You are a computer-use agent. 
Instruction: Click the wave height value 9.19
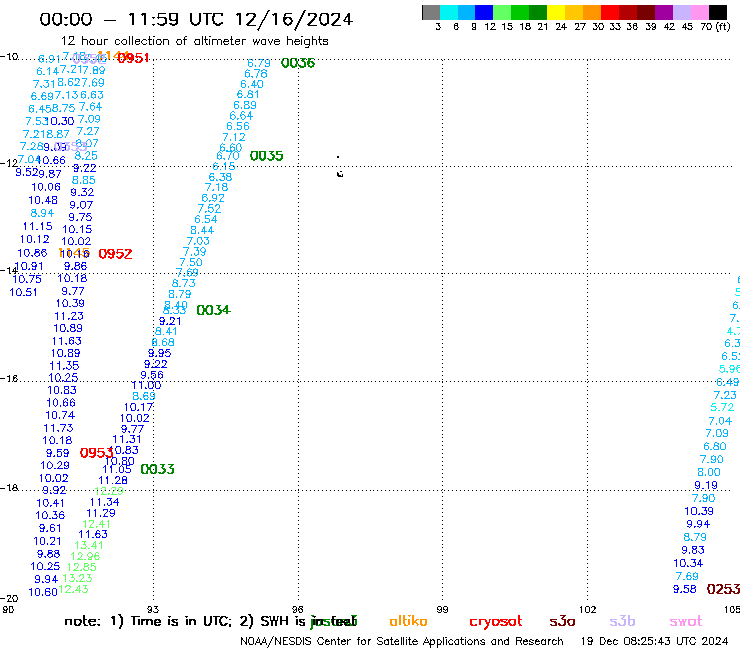(706, 485)
